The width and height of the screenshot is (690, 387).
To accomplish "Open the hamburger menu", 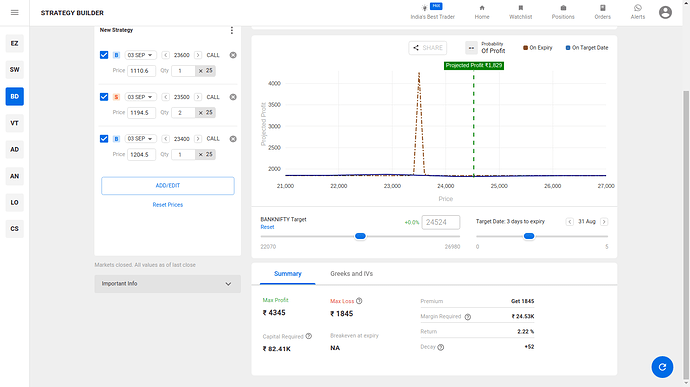I will tap(15, 12).
